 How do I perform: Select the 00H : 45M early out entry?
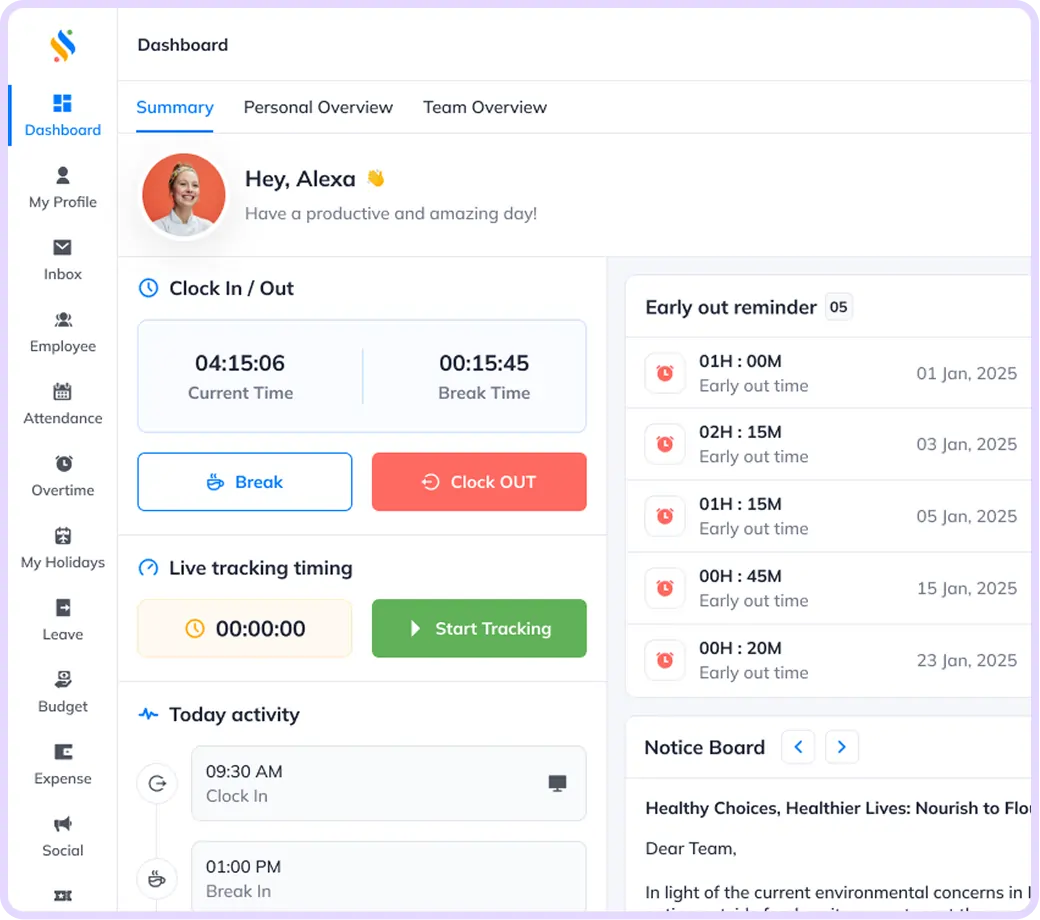(x=828, y=588)
